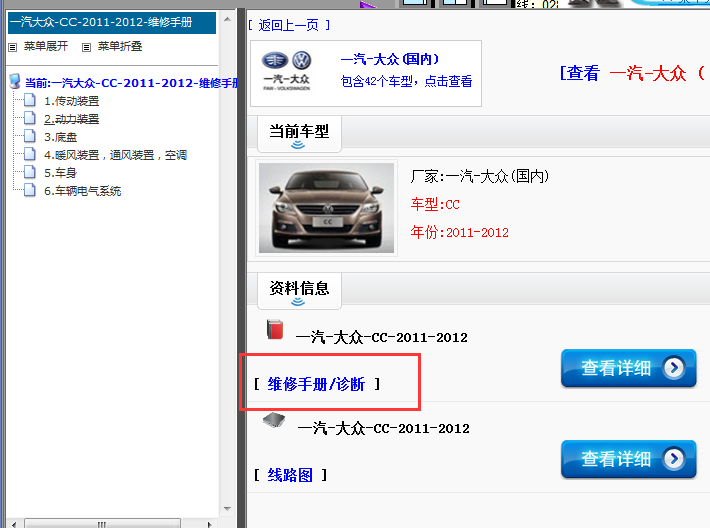Open 5.车身 tree entry
710x528 pixels.
pyautogui.click(x=61, y=173)
